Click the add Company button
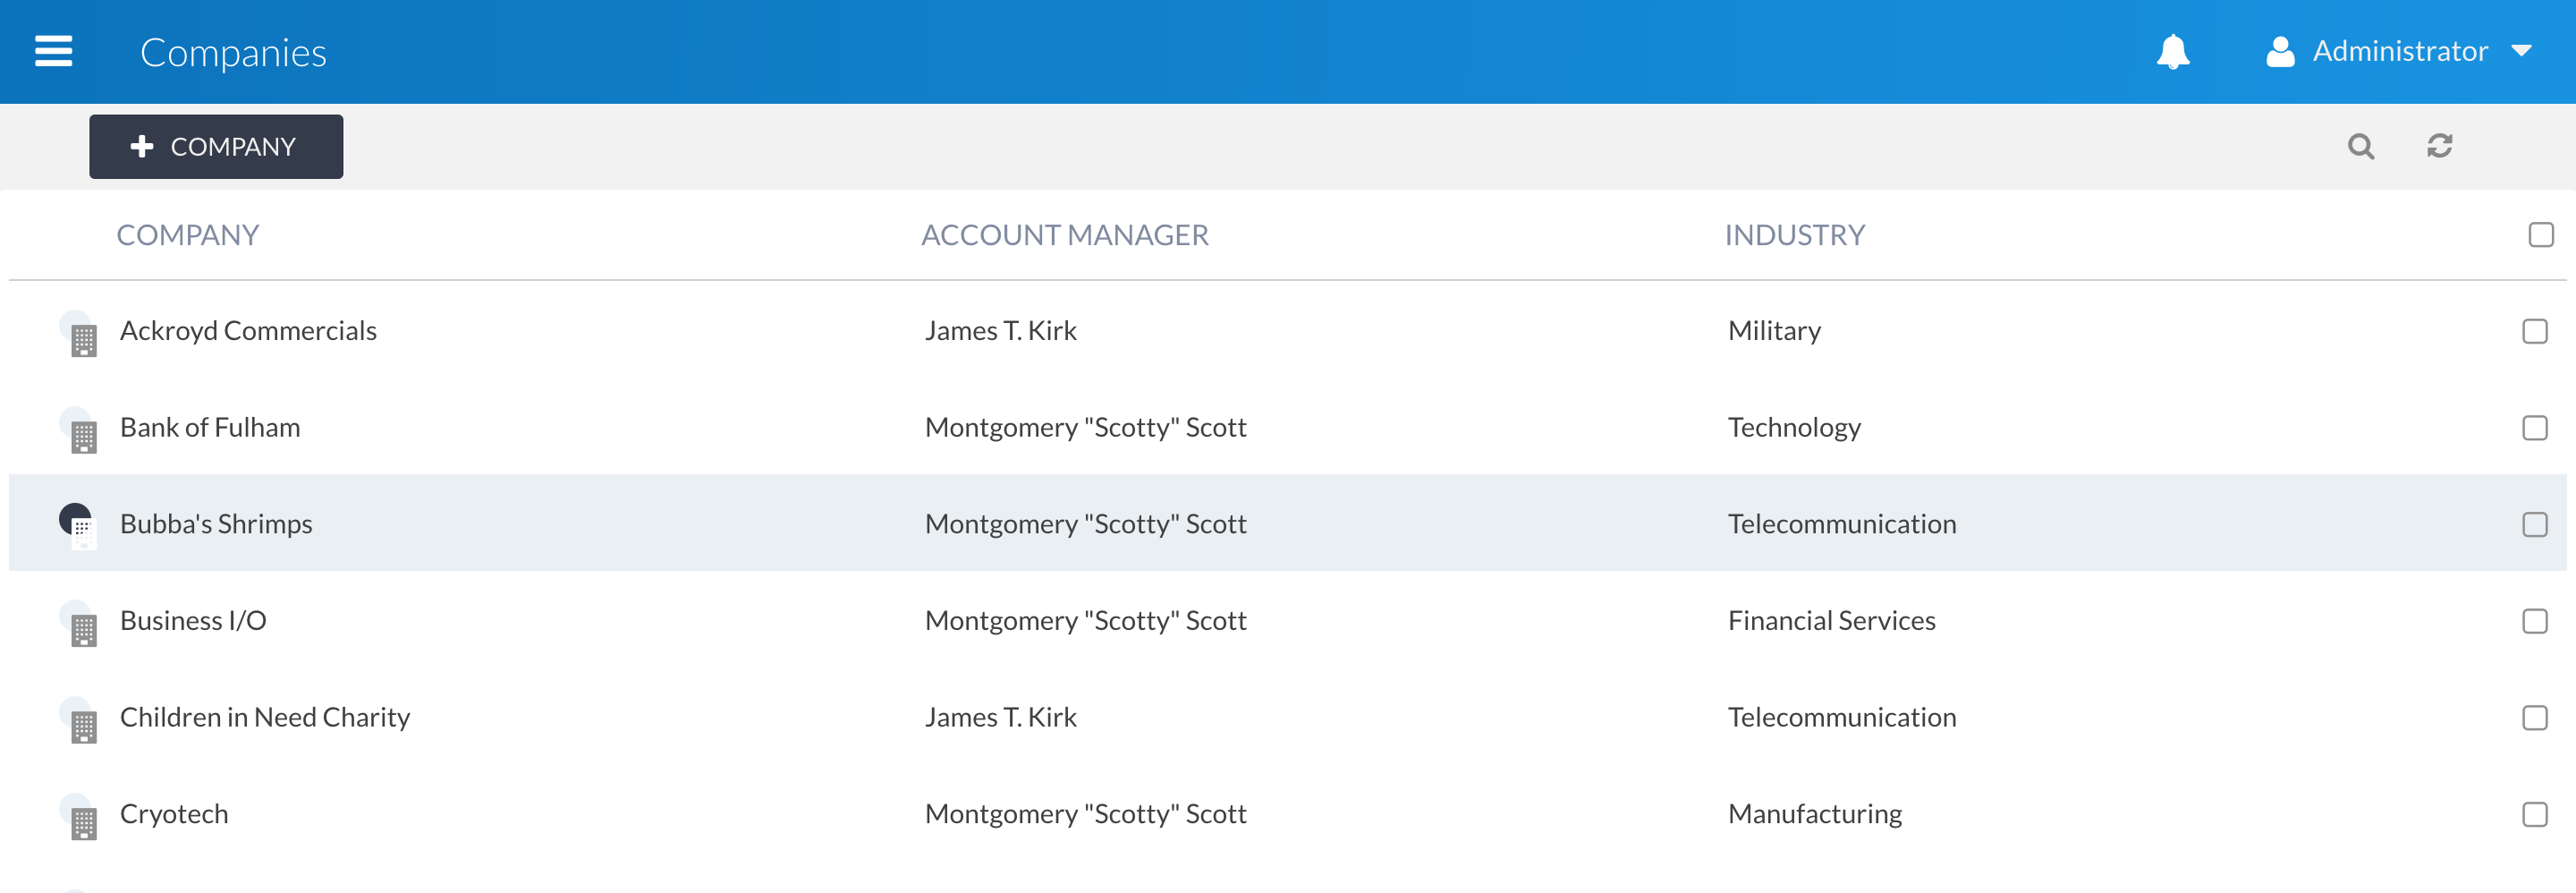2576x893 pixels. [216, 147]
